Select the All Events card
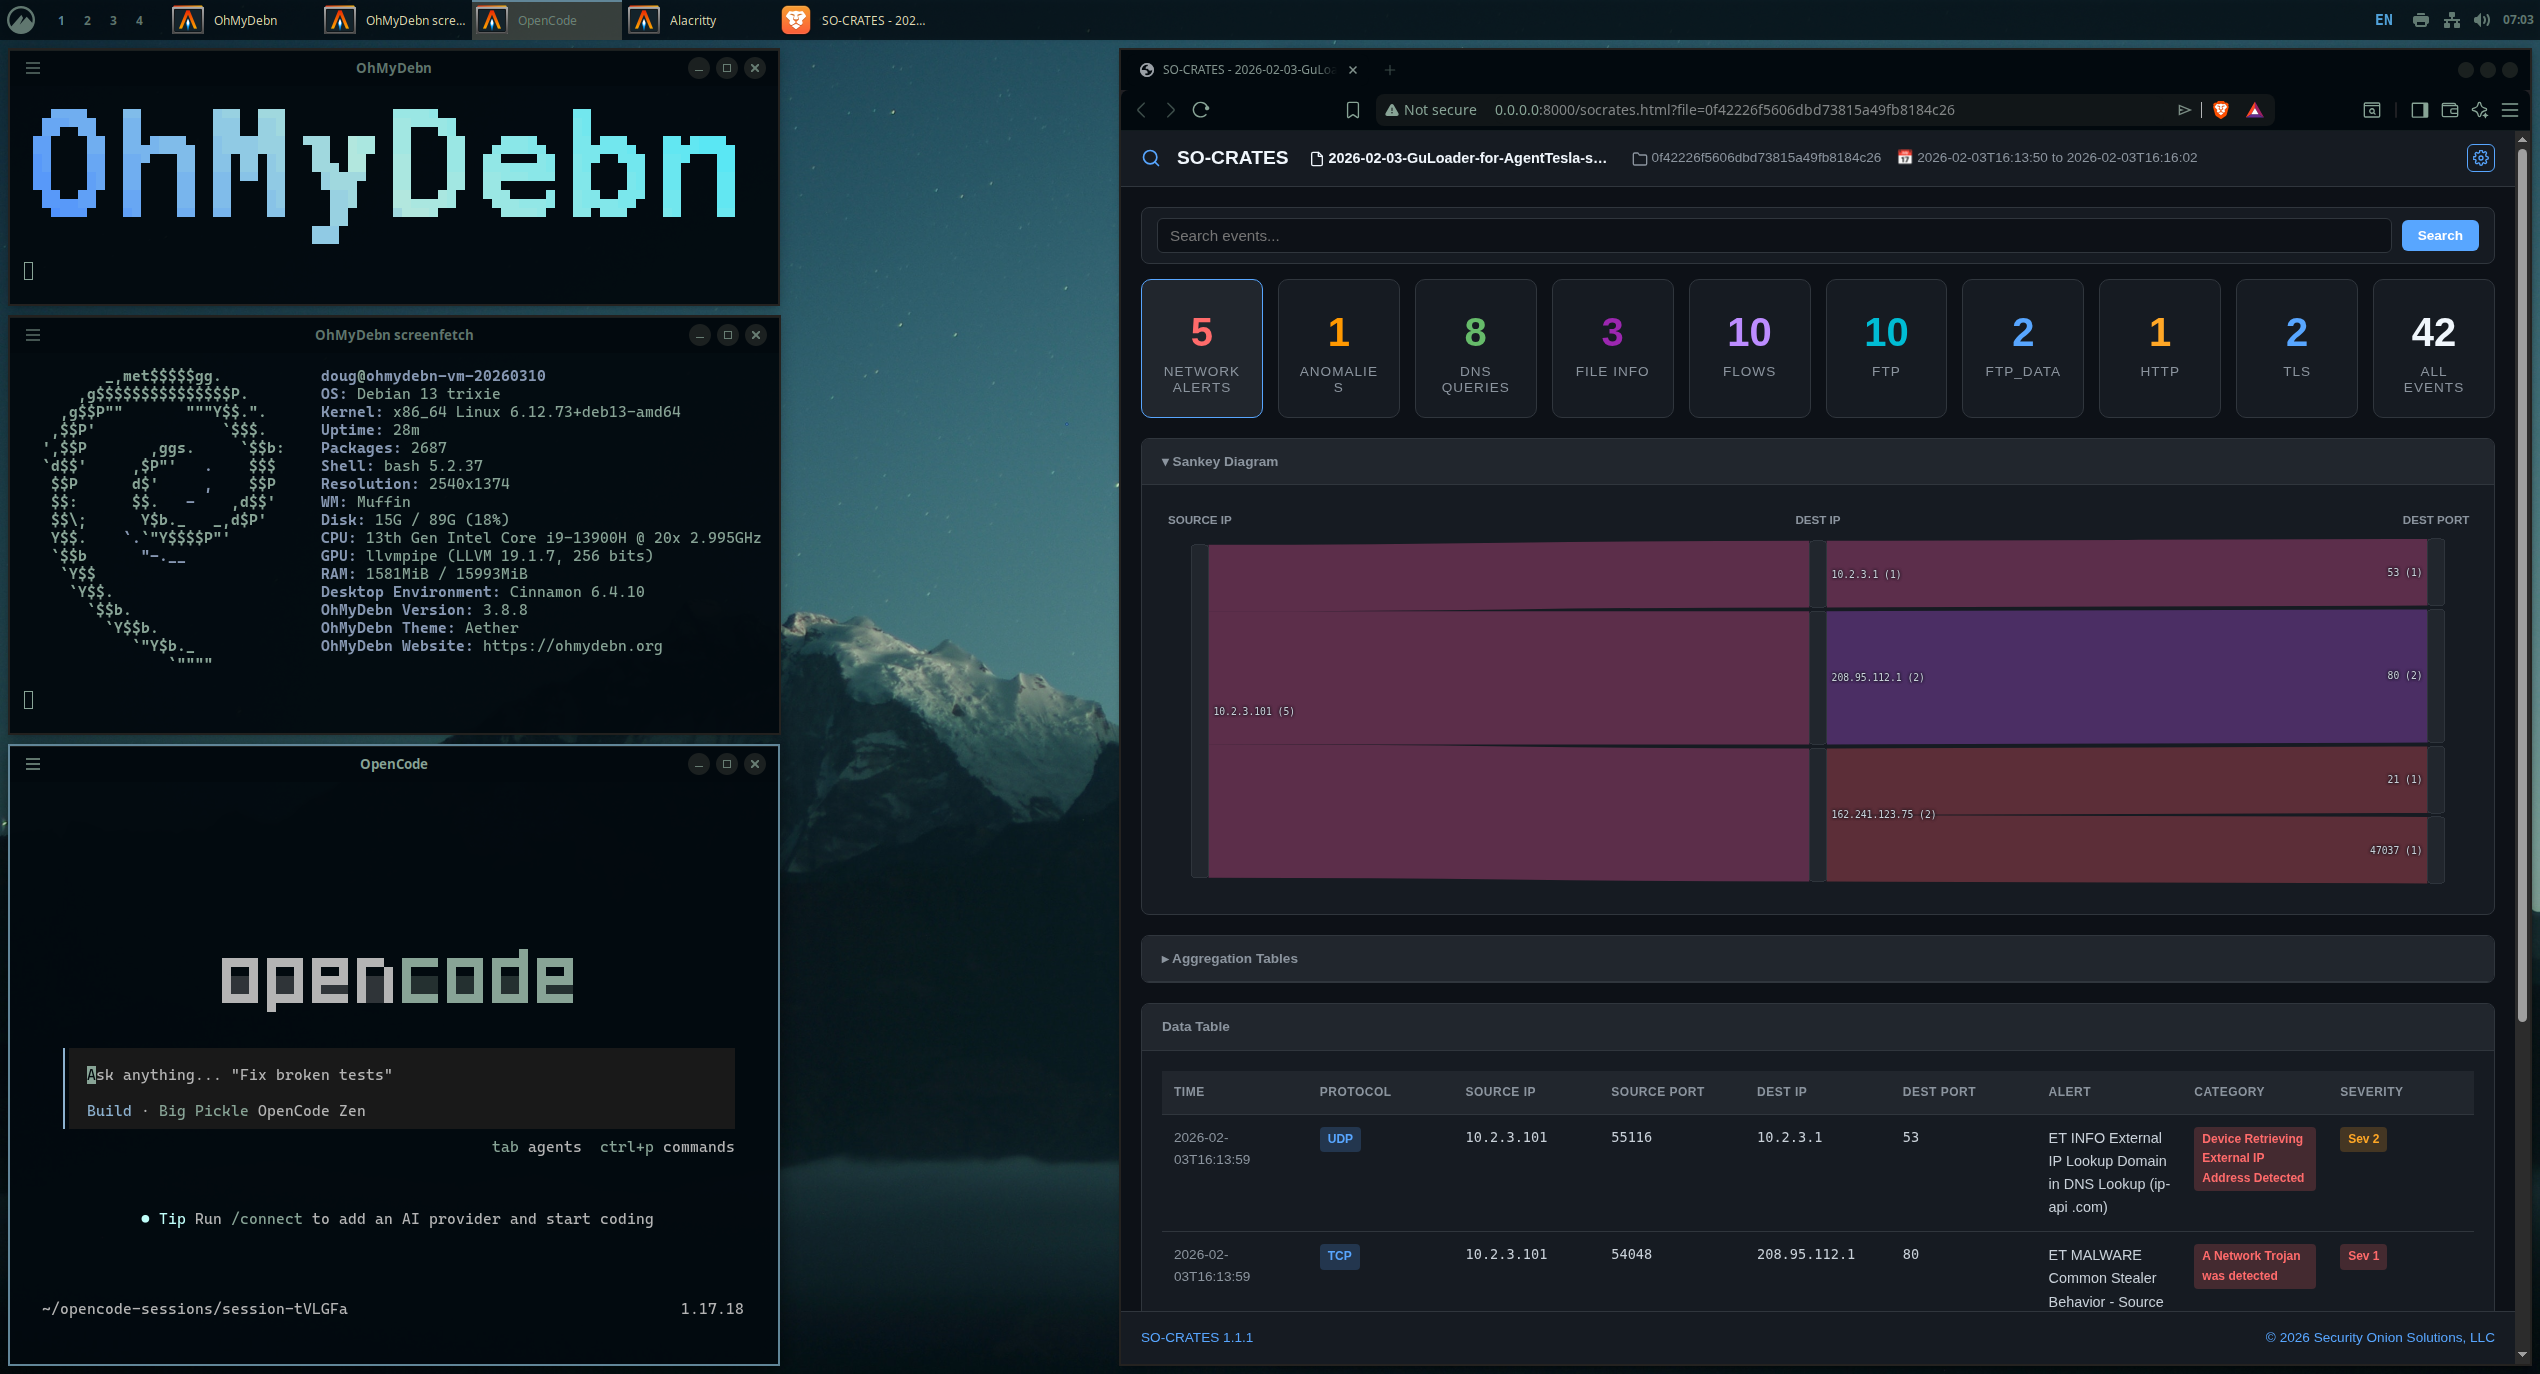The height and width of the screenshot is (1374, 2540). click(2434, 348)
